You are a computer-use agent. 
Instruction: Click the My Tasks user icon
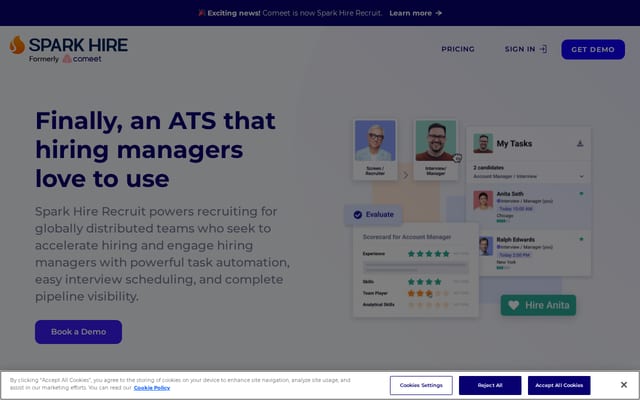coord(580,143)
